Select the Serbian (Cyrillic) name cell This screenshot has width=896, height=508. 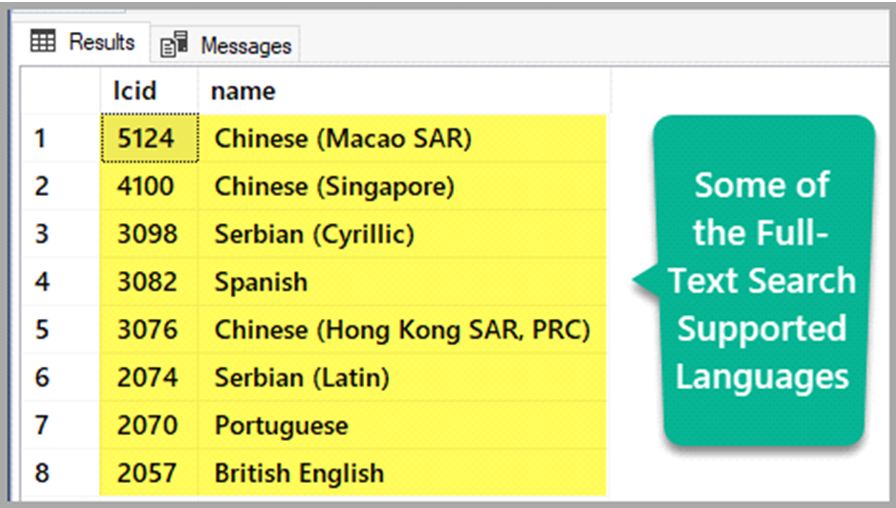click(402, 234)
